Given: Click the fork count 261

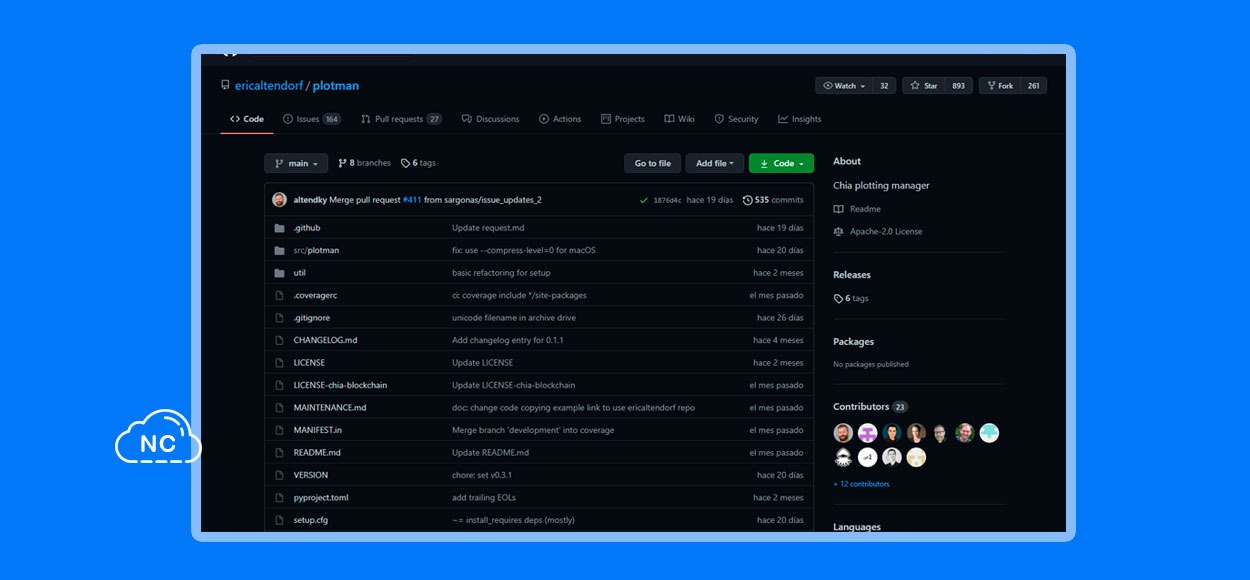Looking at the screenshot, I should coord(1033,86).
